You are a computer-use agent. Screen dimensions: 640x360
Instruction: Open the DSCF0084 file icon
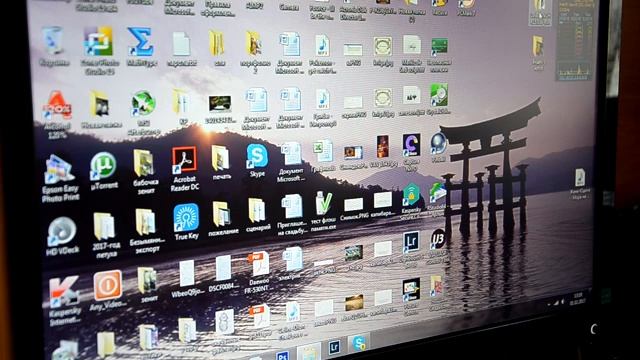pyautogui.click(x=223, y=268)
